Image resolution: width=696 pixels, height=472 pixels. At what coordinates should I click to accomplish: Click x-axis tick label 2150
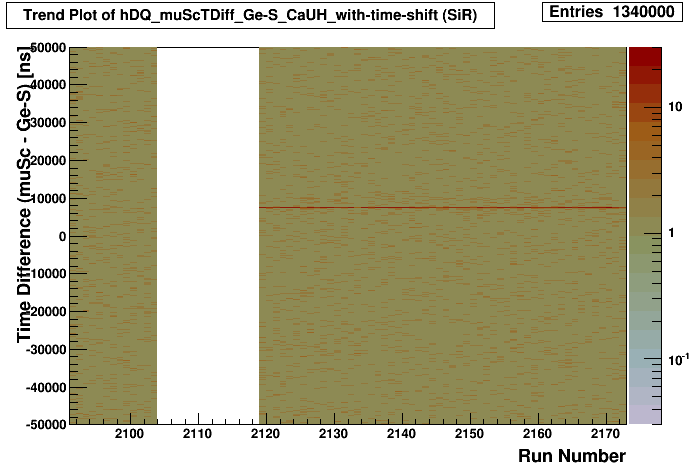point(470,434)
